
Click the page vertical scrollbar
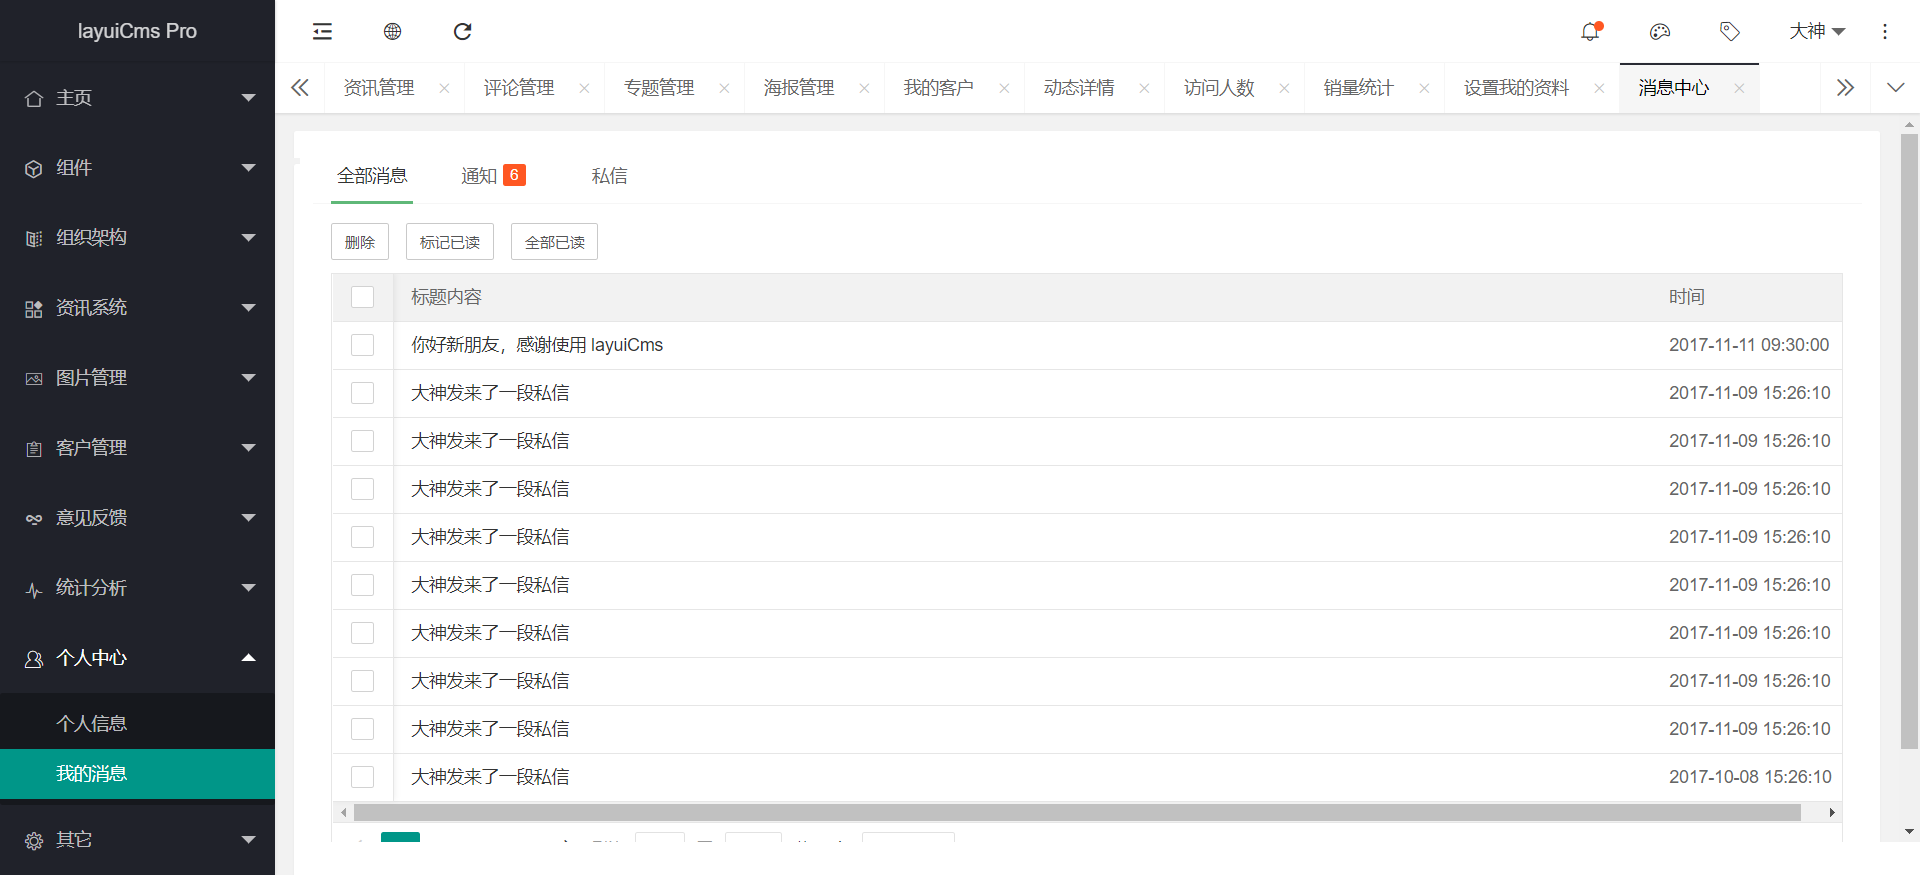click(x=1909, y=440)
